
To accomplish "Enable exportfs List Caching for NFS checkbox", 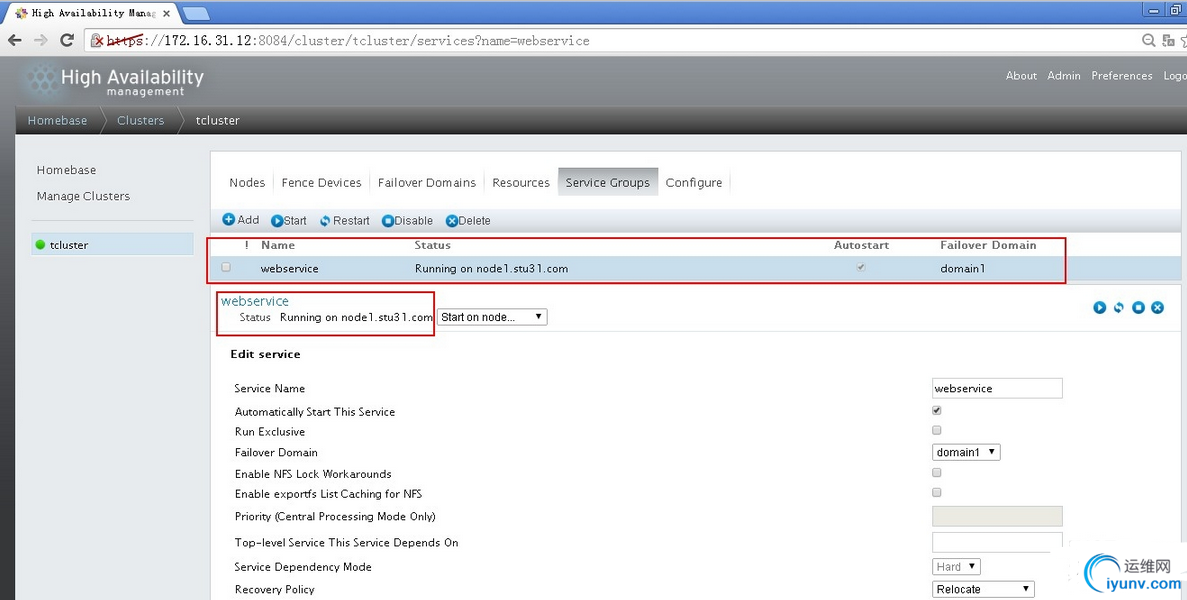I will click(x=936, y=492).
